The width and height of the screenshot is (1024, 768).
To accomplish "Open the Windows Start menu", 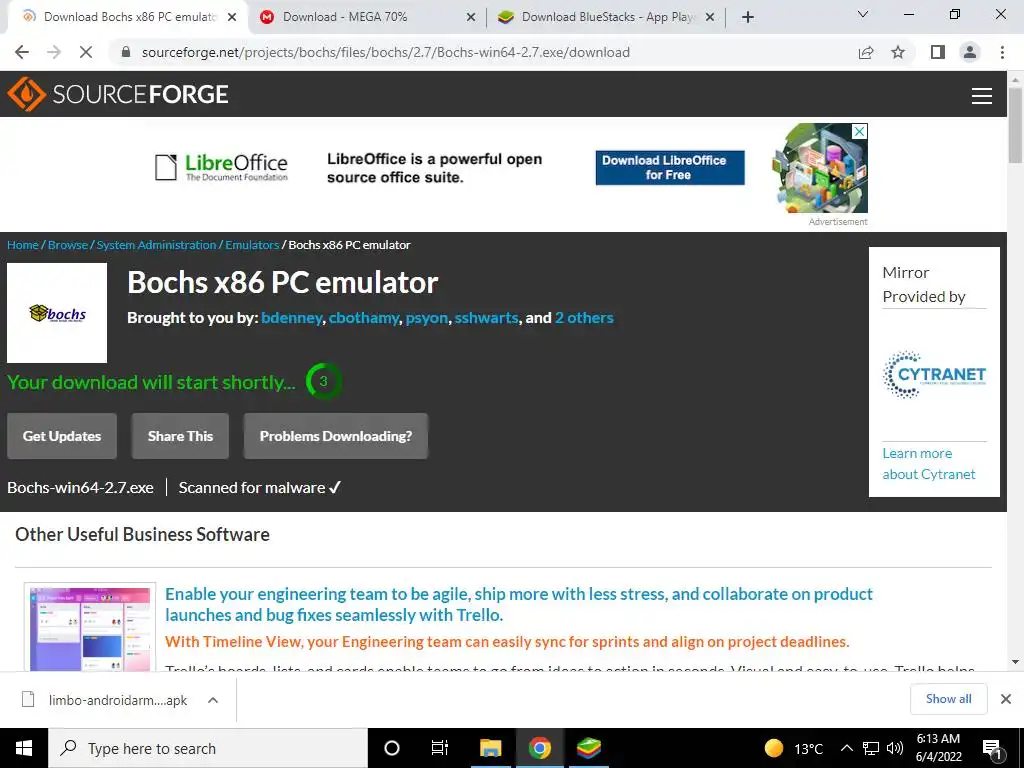I will (x=24, y=748).
